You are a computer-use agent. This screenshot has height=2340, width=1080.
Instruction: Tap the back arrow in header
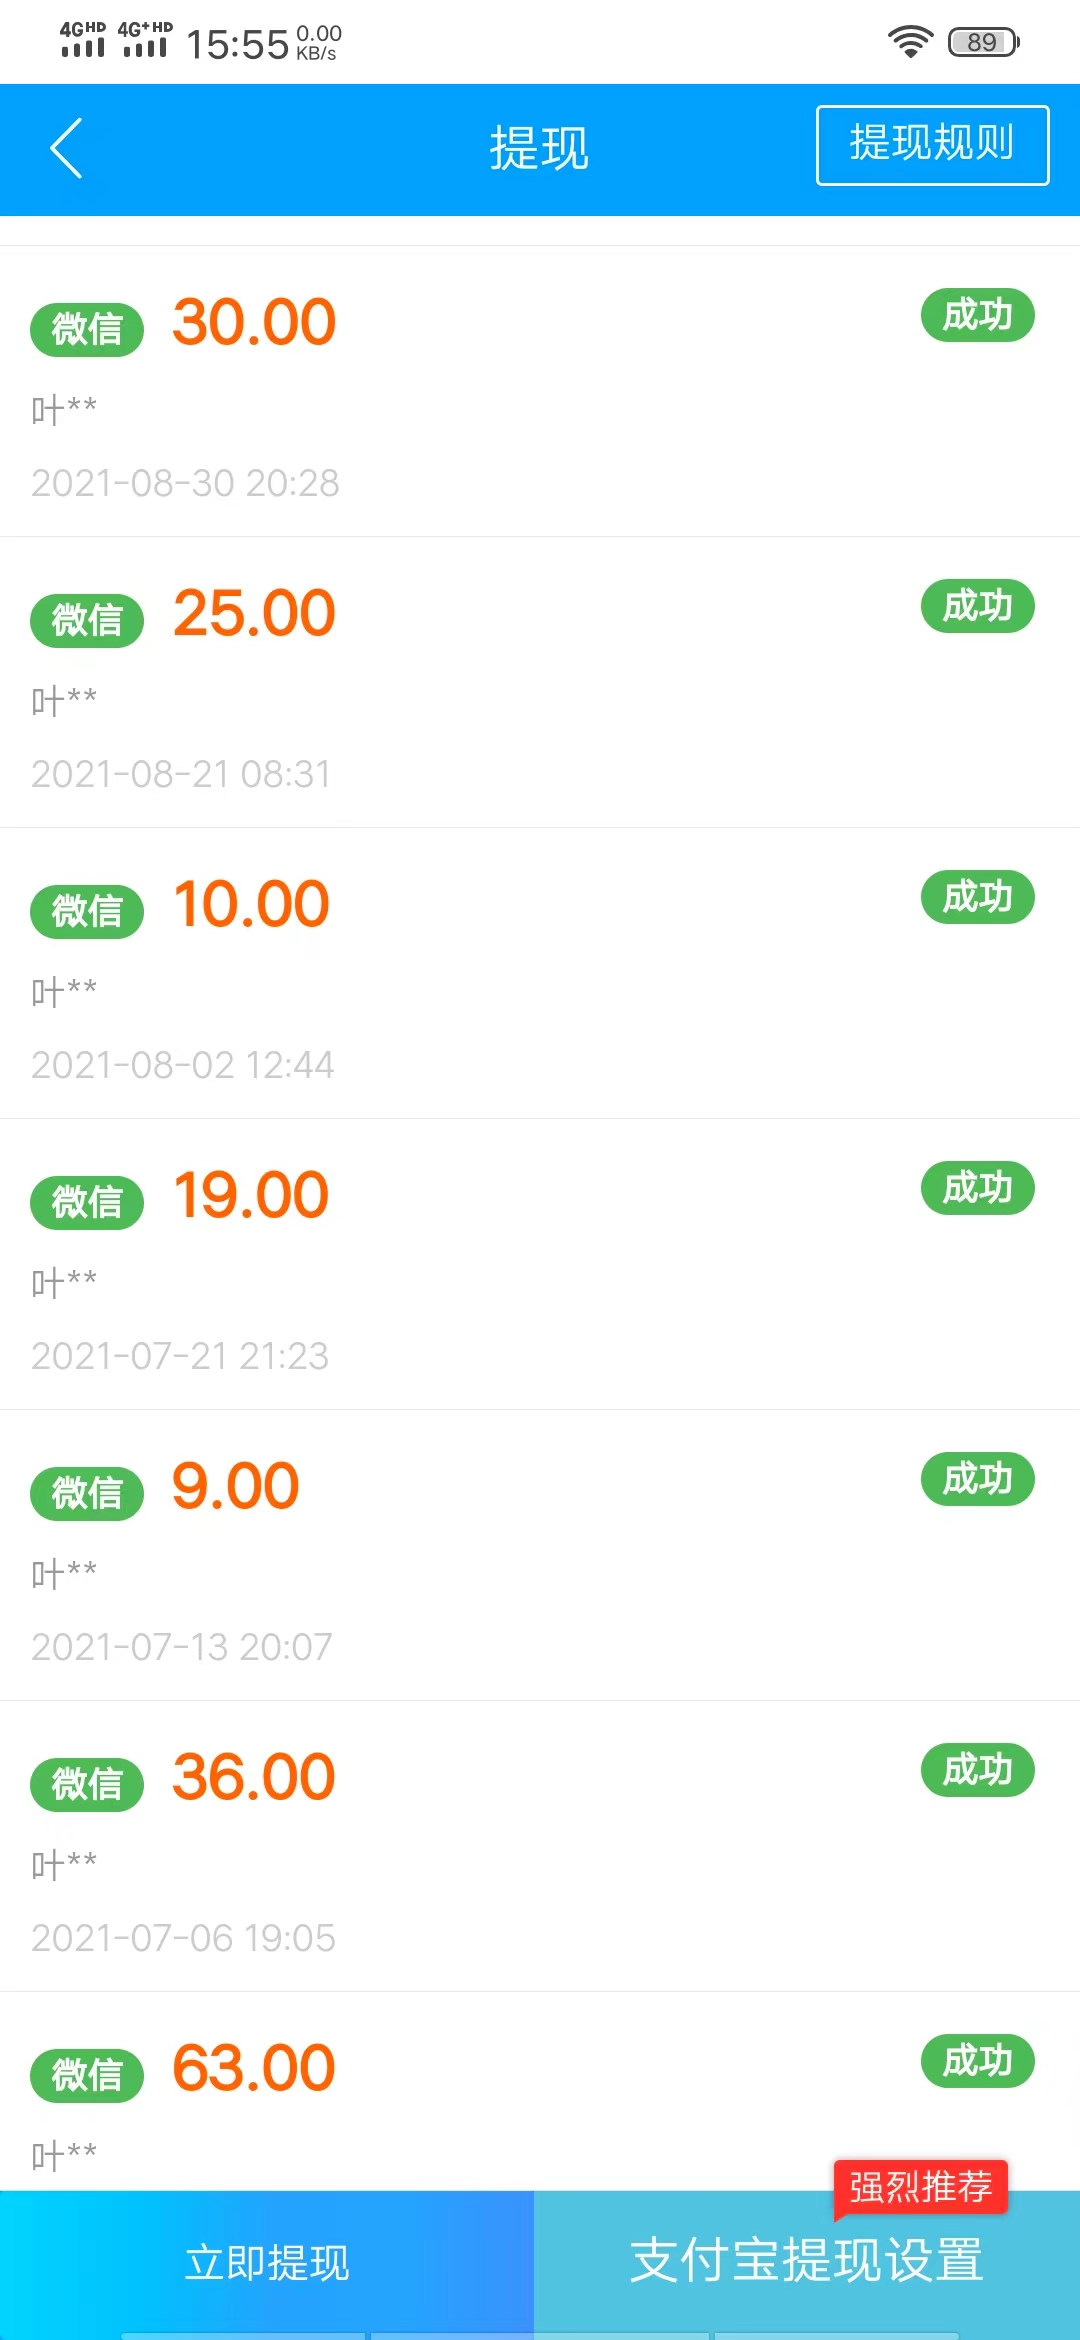66,148
